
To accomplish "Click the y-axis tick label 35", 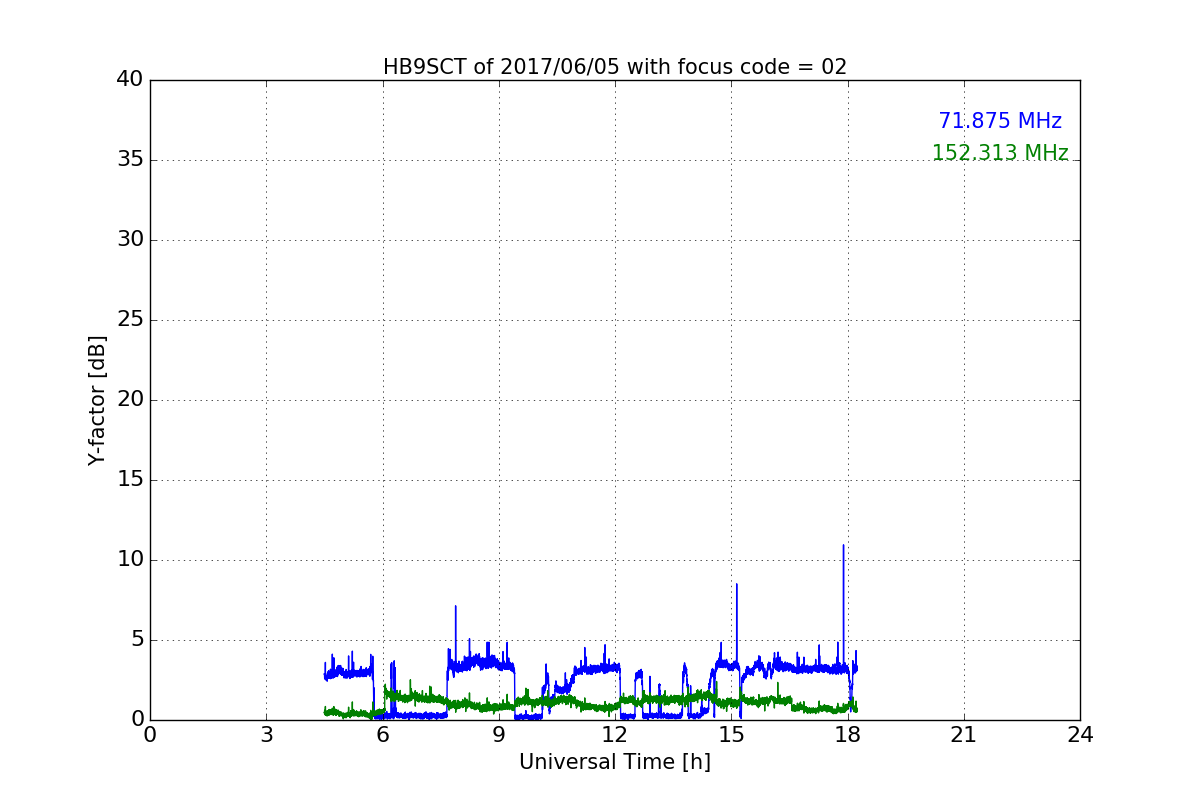I will pyautogui.click(x=130, y=160).
